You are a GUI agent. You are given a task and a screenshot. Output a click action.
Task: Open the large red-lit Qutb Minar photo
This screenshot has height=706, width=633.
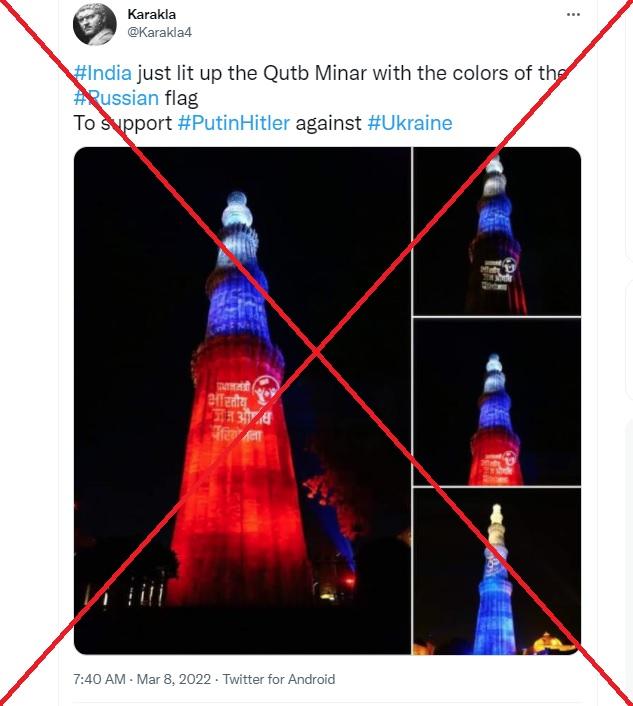tap(242, 400)
